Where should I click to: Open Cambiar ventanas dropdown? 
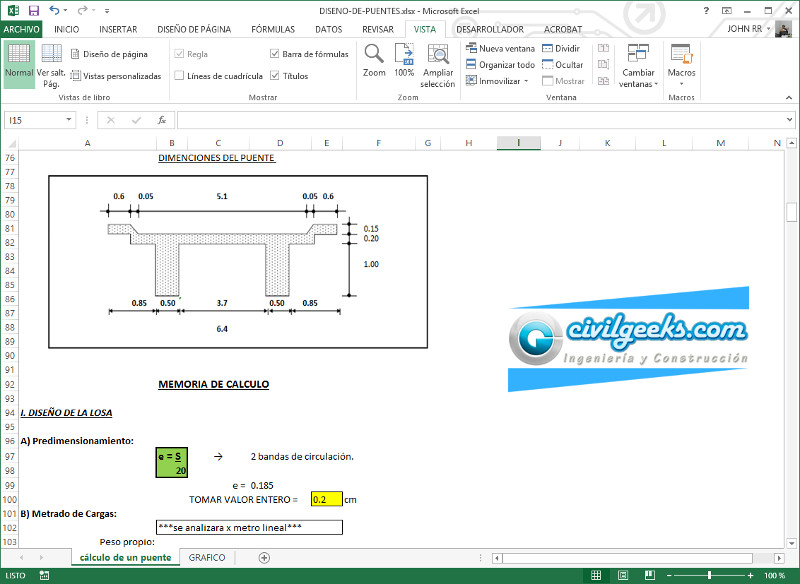click(x=638, y=66)
